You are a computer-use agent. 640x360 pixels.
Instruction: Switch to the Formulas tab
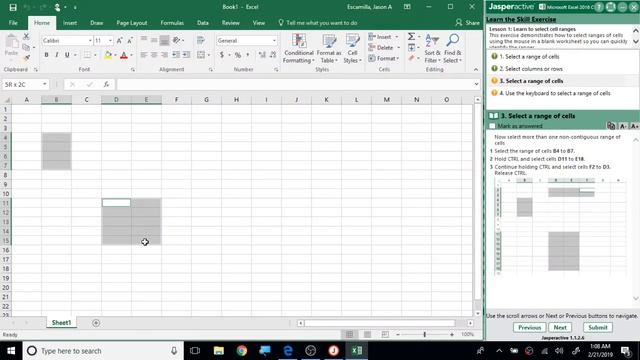[172, 23]
